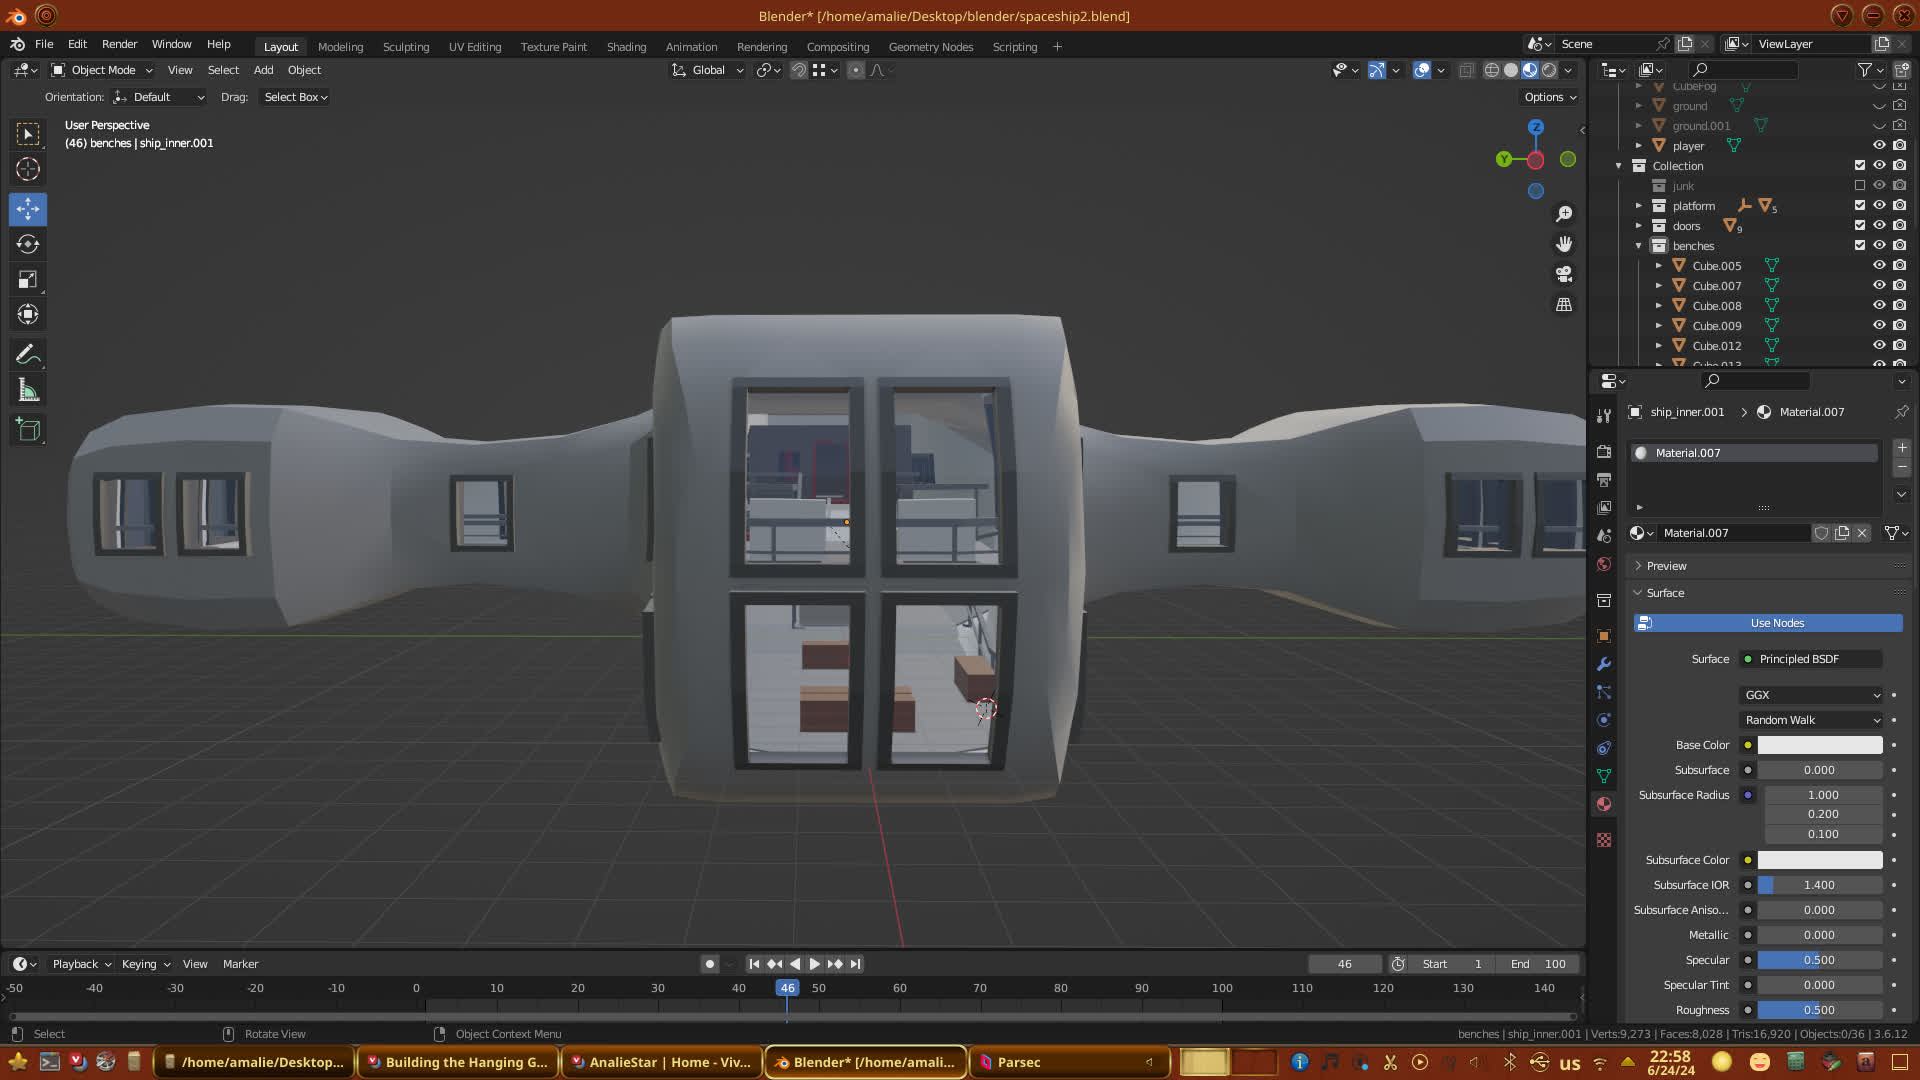The image size is (1920, 1080).
Task: Uncheck the doors collection checkbox
Action: 1860,226
